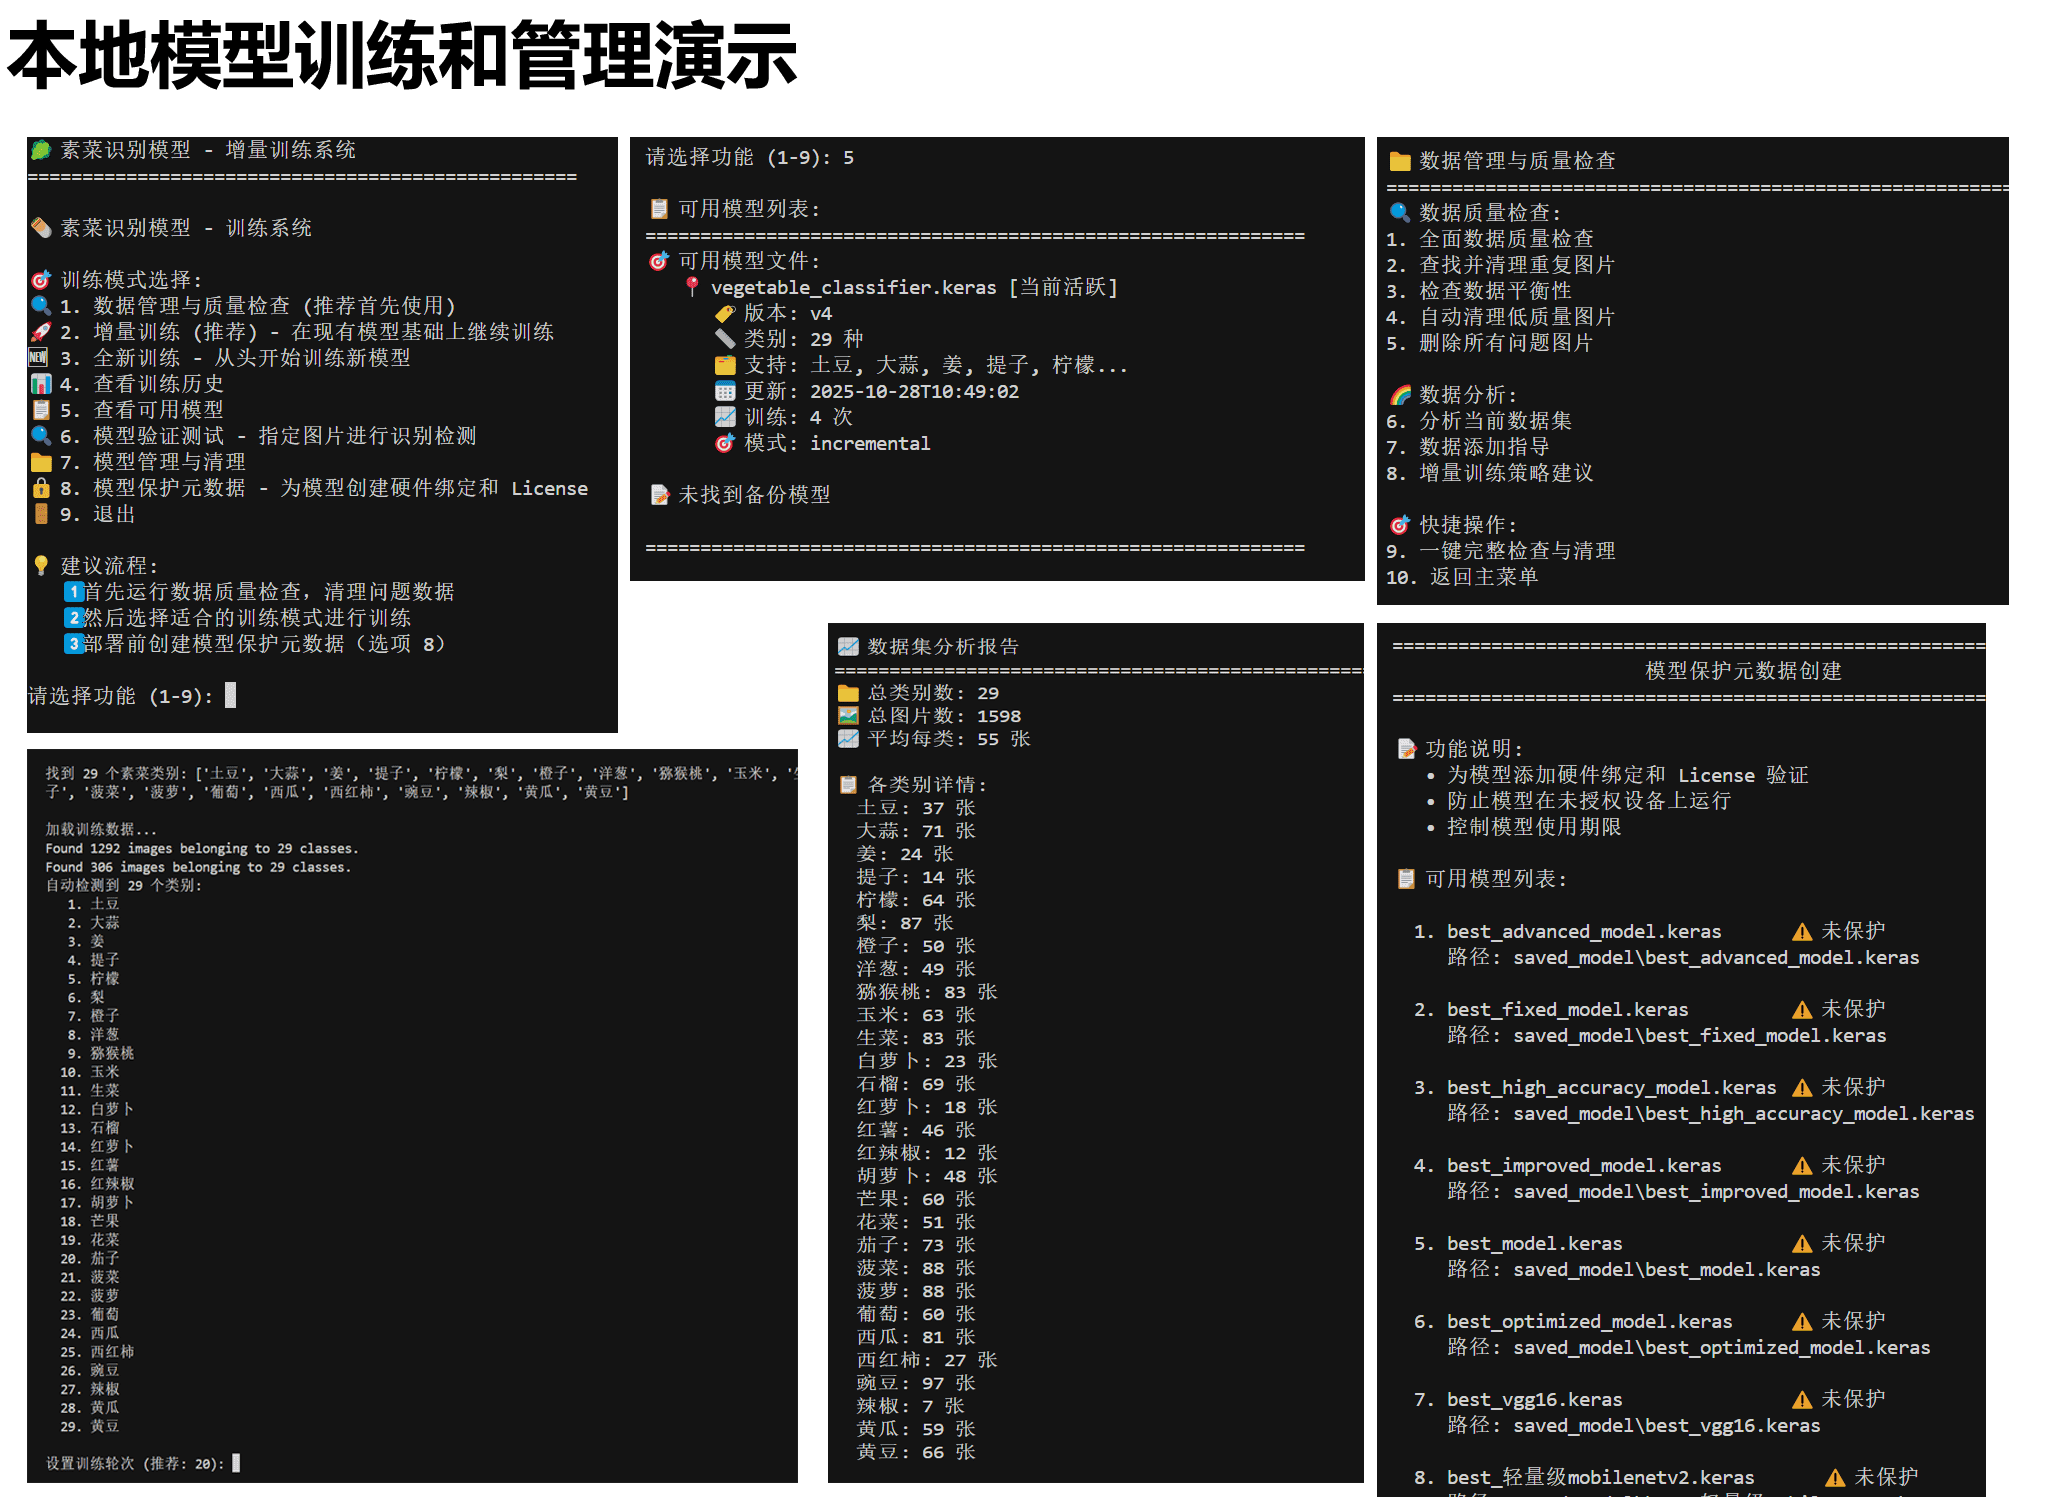The width and height of the screenshot is (2062, 1497).
Task: Click path saved_model\best_model.keras
Action: 1666,1270
